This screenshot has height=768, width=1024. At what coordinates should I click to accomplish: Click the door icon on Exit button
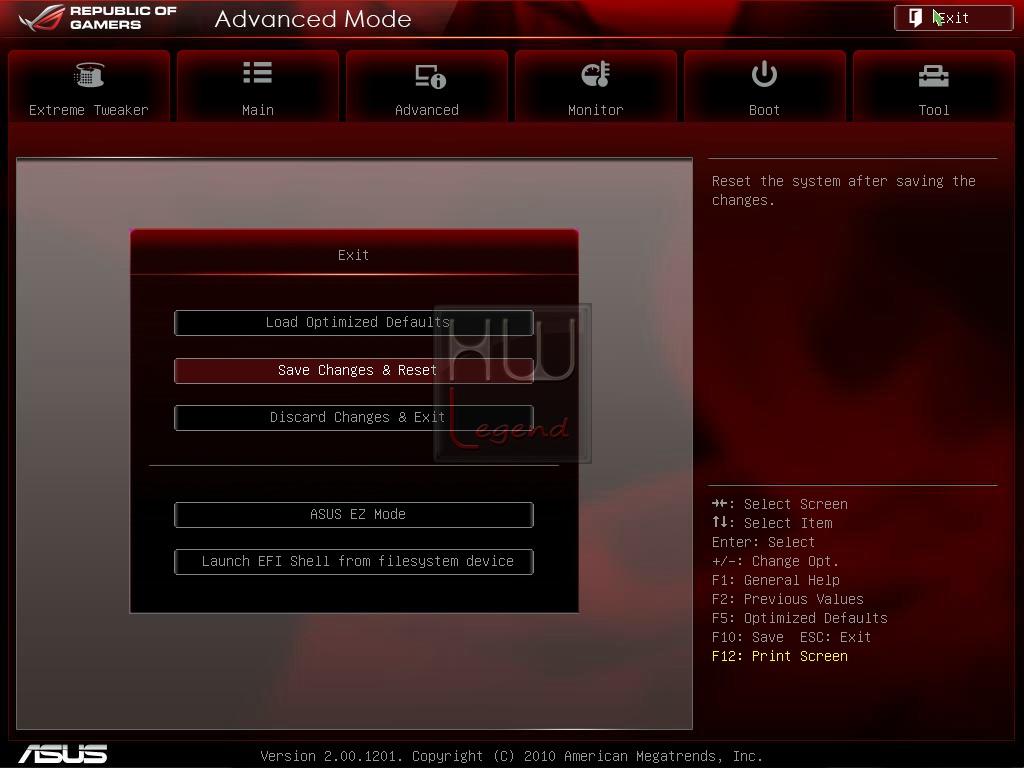coord(916,18)
